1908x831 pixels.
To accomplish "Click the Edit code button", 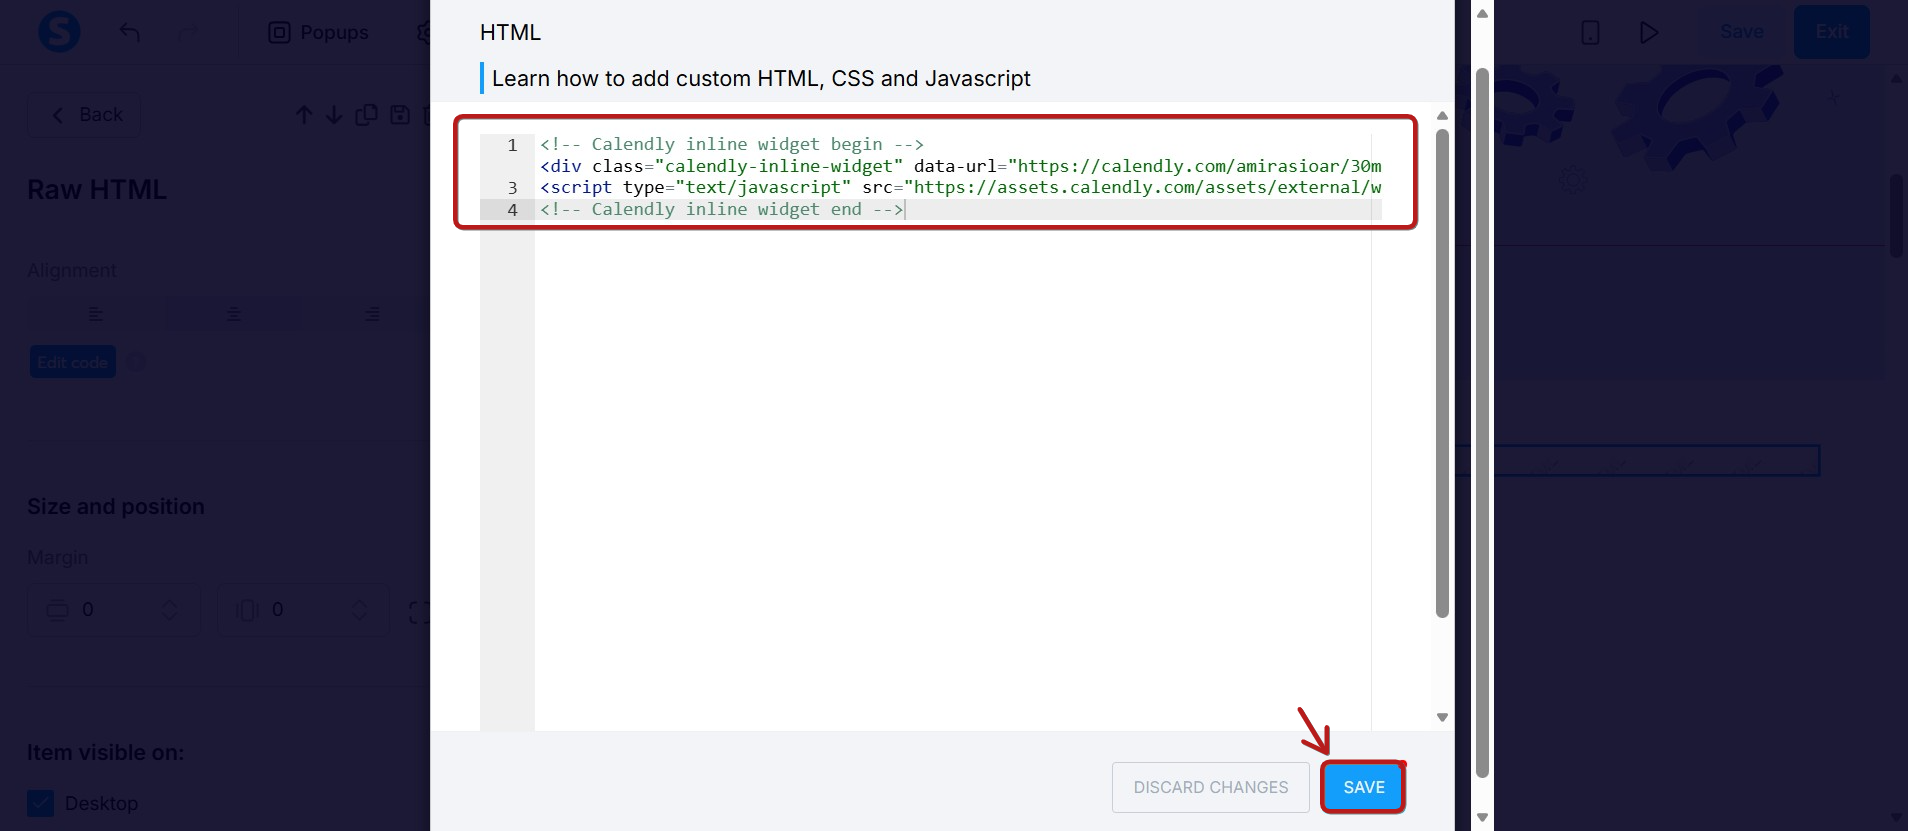I will (73, 362).
